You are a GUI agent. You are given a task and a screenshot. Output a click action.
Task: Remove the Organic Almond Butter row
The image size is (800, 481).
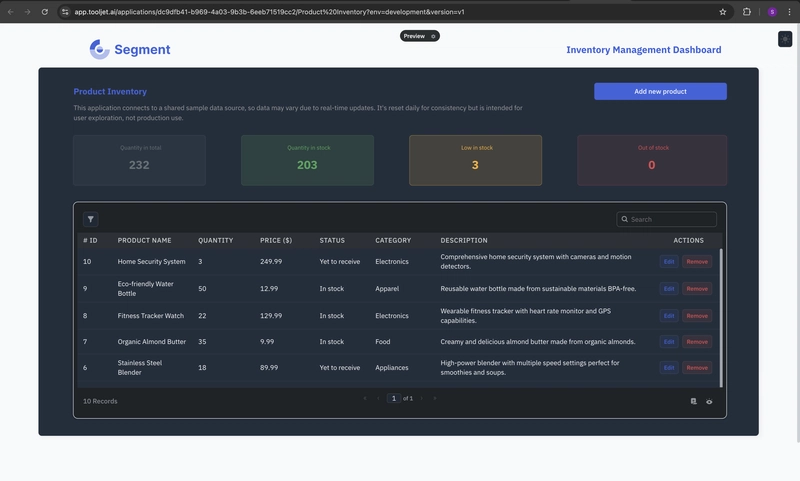(697, 342)
